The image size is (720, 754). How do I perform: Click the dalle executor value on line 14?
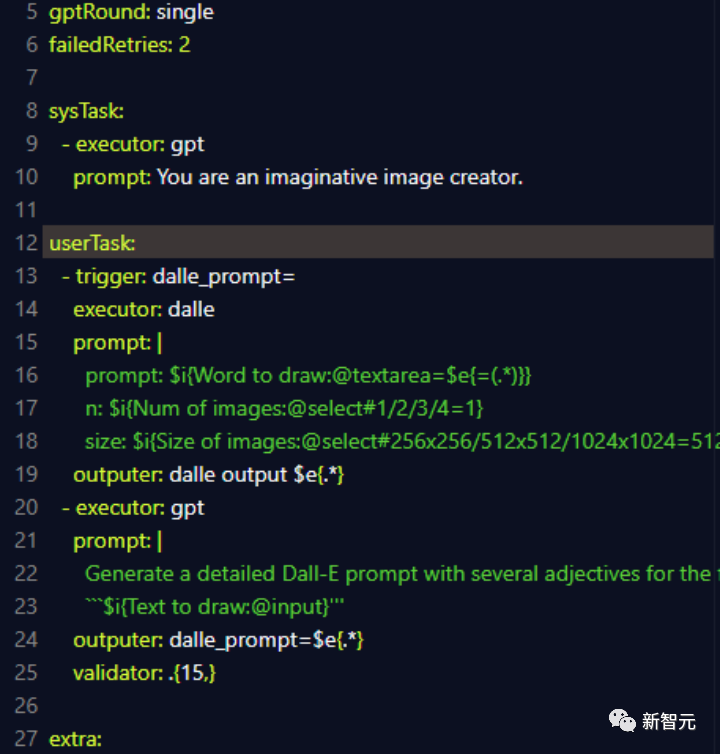point(192,309)
